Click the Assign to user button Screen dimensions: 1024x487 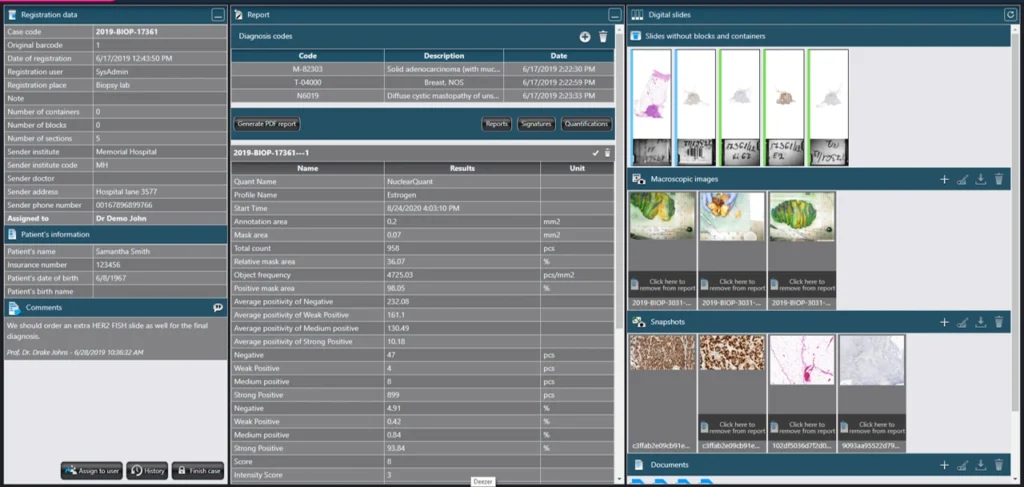click(91, 471)
